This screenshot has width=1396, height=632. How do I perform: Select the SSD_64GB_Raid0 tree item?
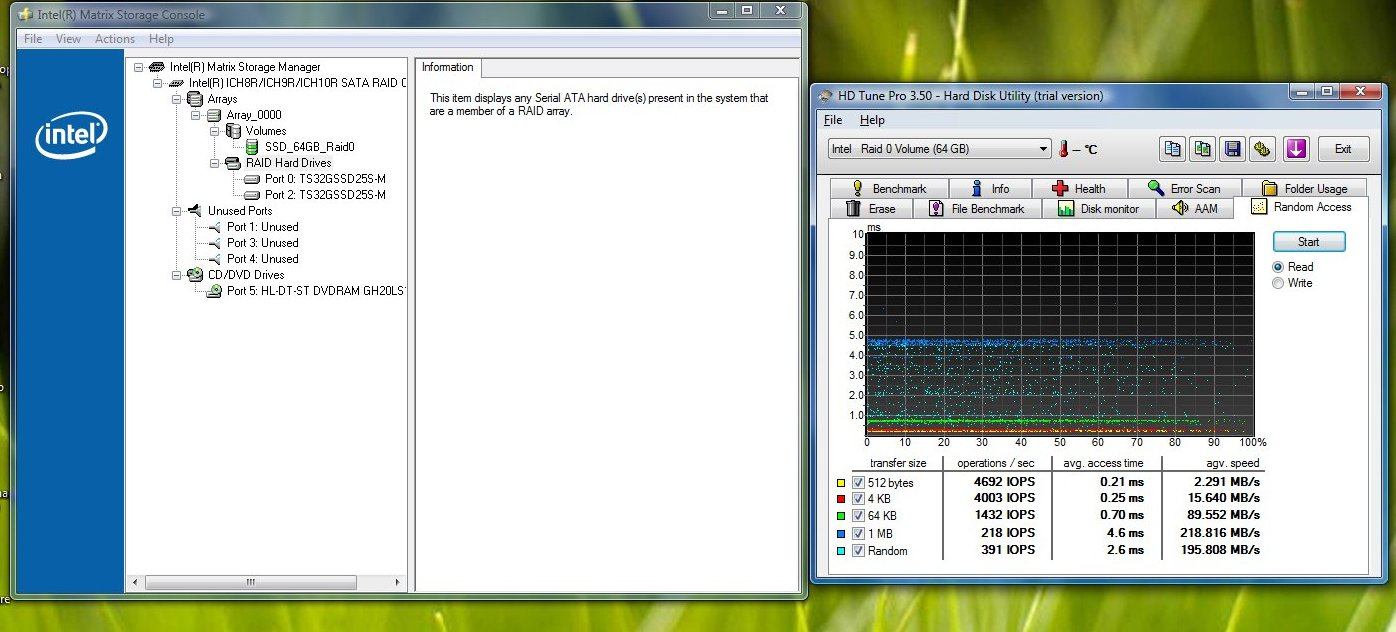point(309,147)
